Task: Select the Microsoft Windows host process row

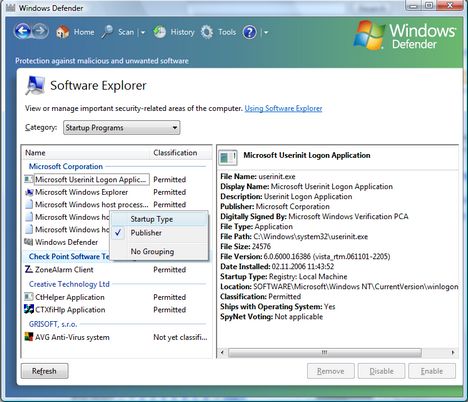Action: tap(117, 204)
